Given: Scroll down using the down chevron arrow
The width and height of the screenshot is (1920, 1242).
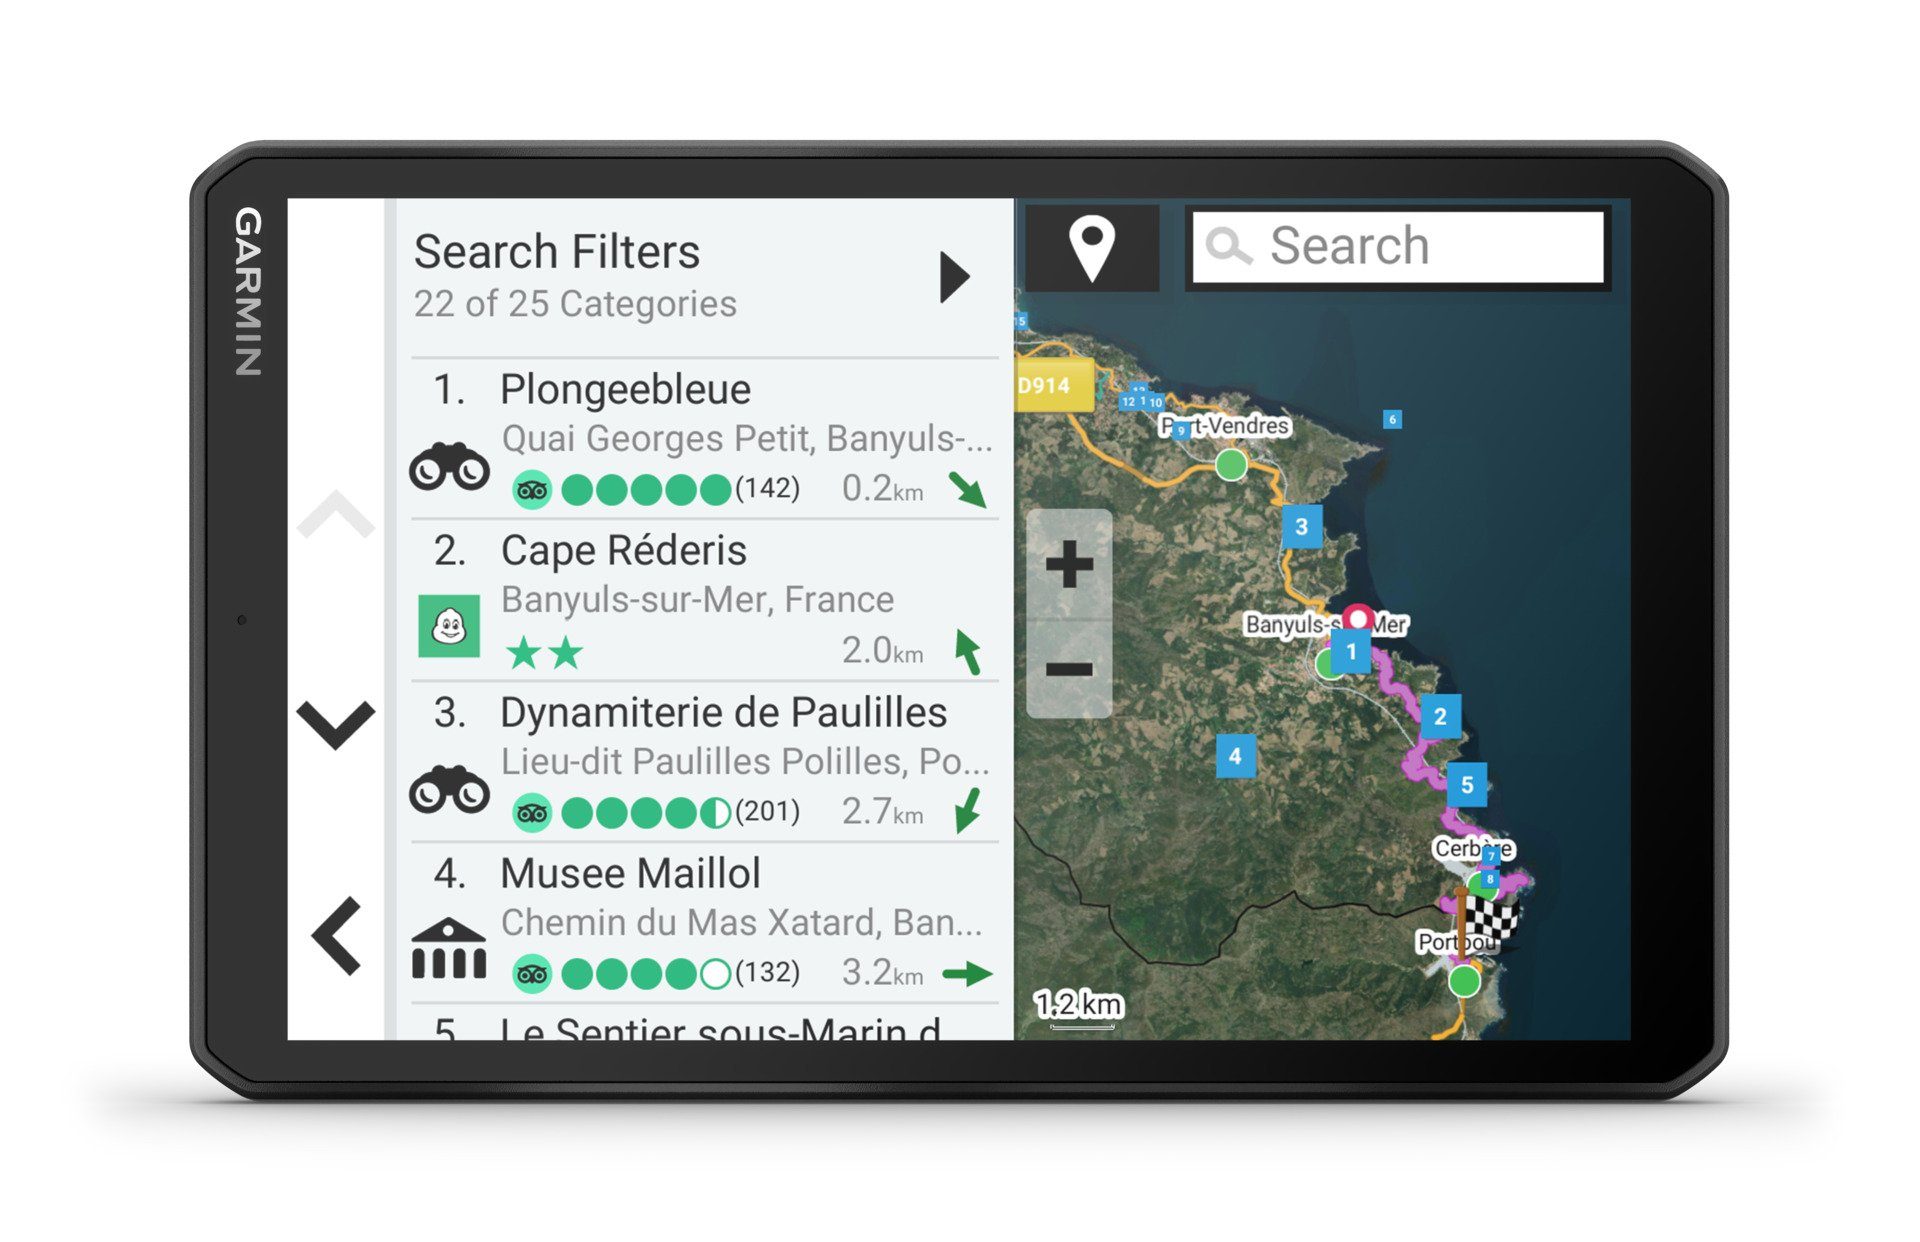Looking at the screenshot, I should (x=340, y=723).
